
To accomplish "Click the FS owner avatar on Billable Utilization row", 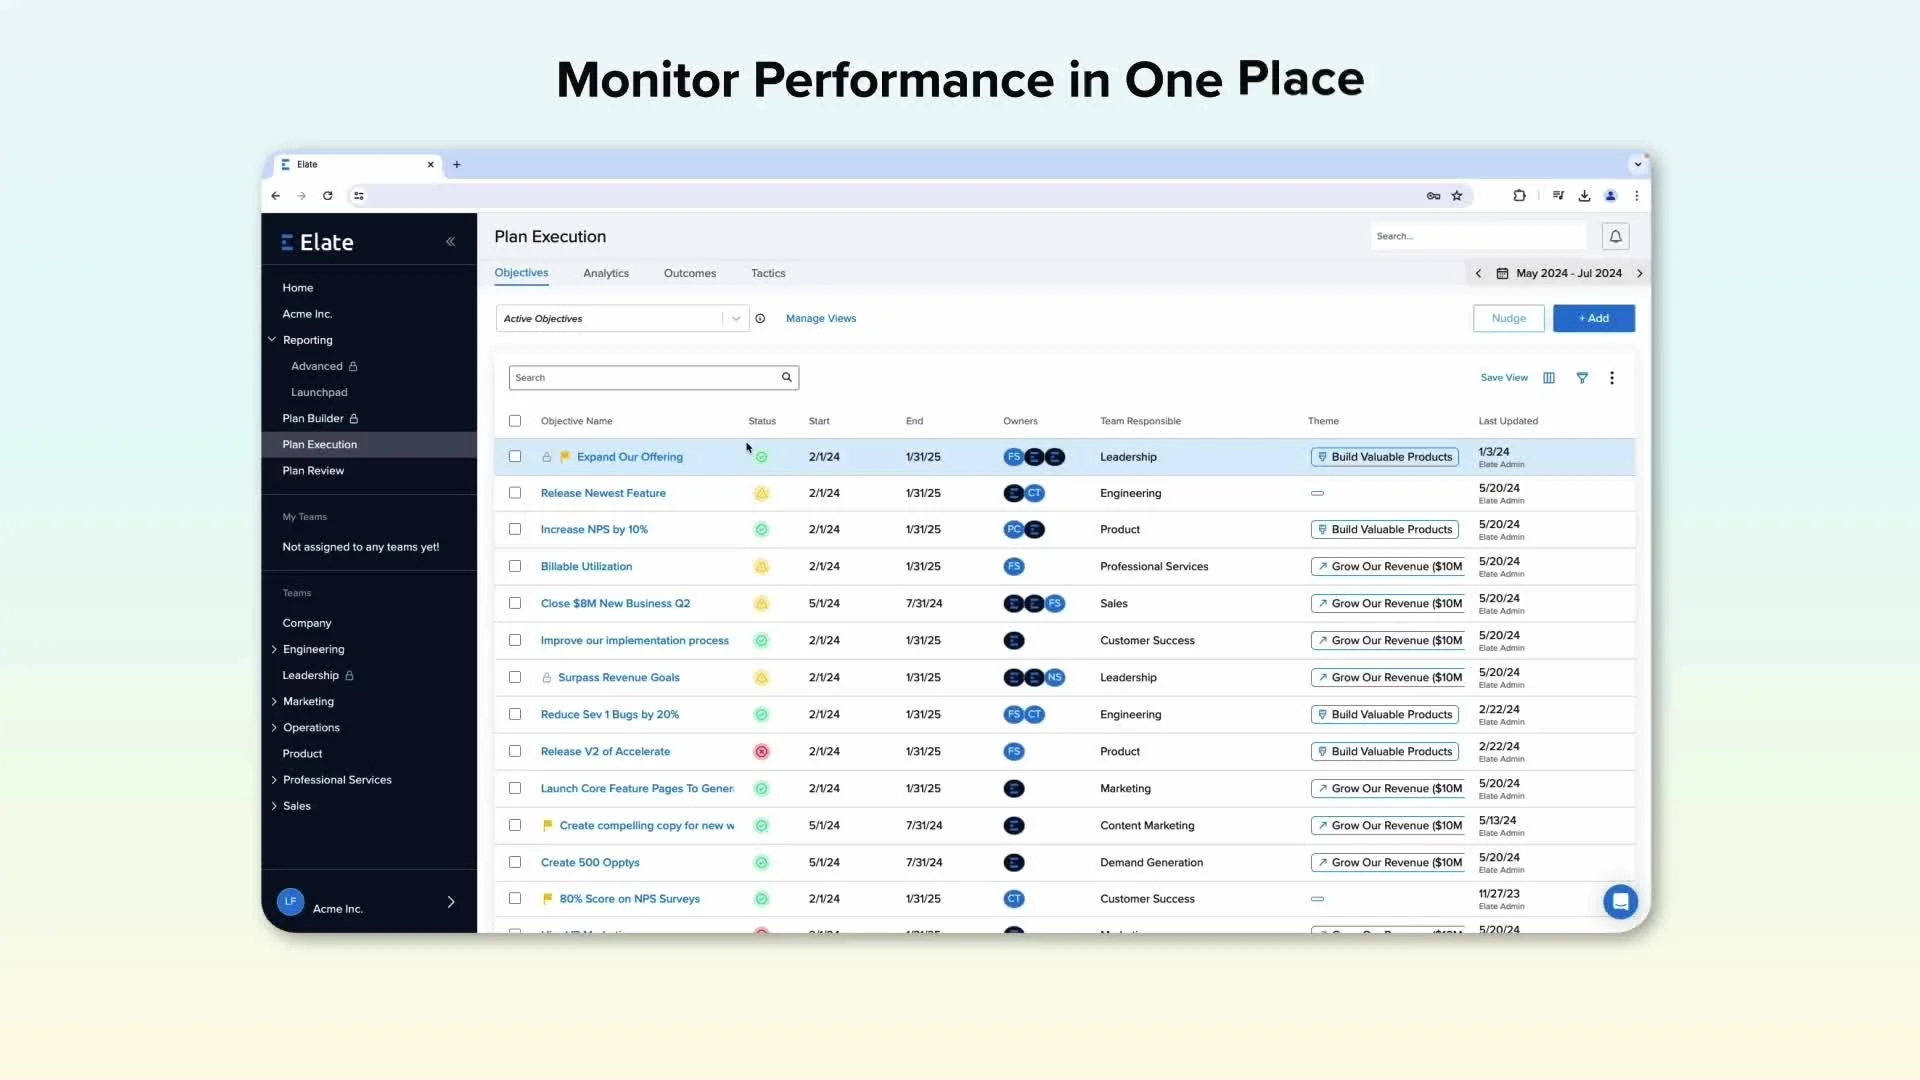I will [x=1014, y=567].
